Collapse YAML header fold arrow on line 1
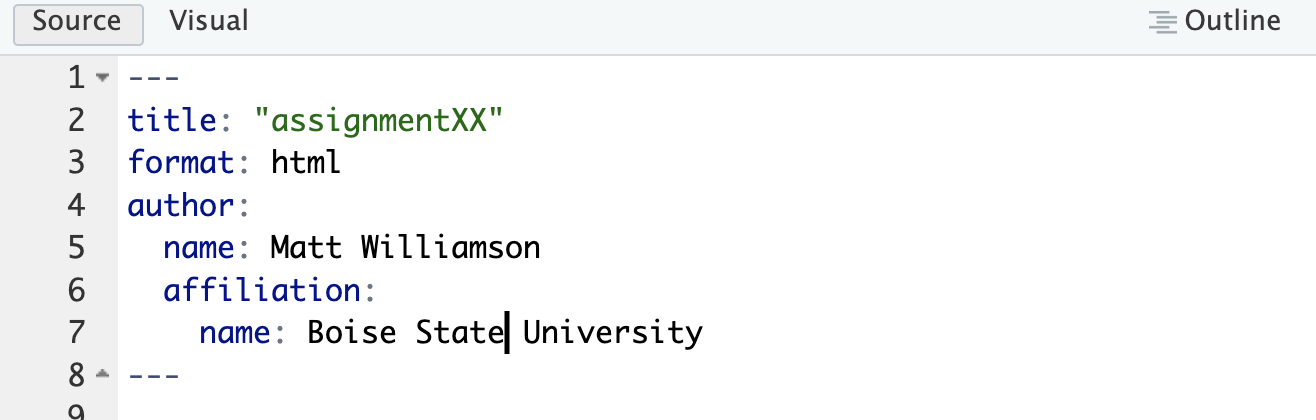The image size is (1316, 420). pos(102,78)
